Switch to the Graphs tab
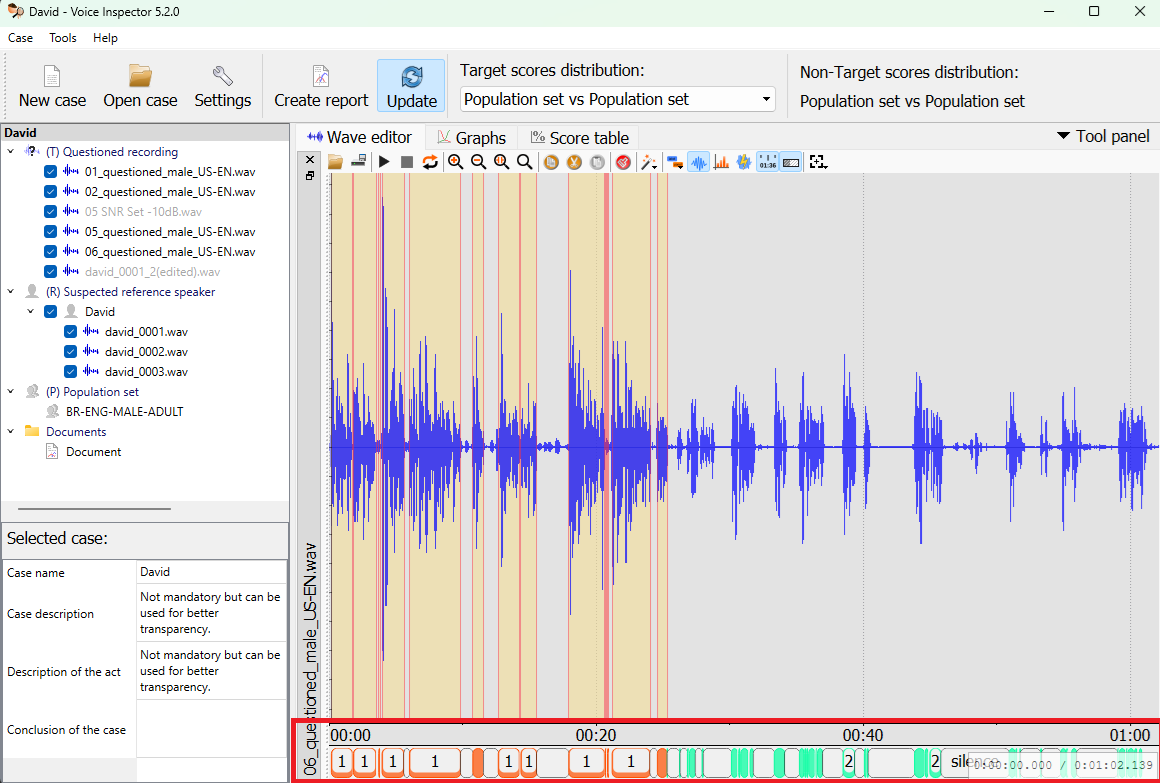Image resolution: width=1160 pixels, height=783 pixels. (471, 138)
